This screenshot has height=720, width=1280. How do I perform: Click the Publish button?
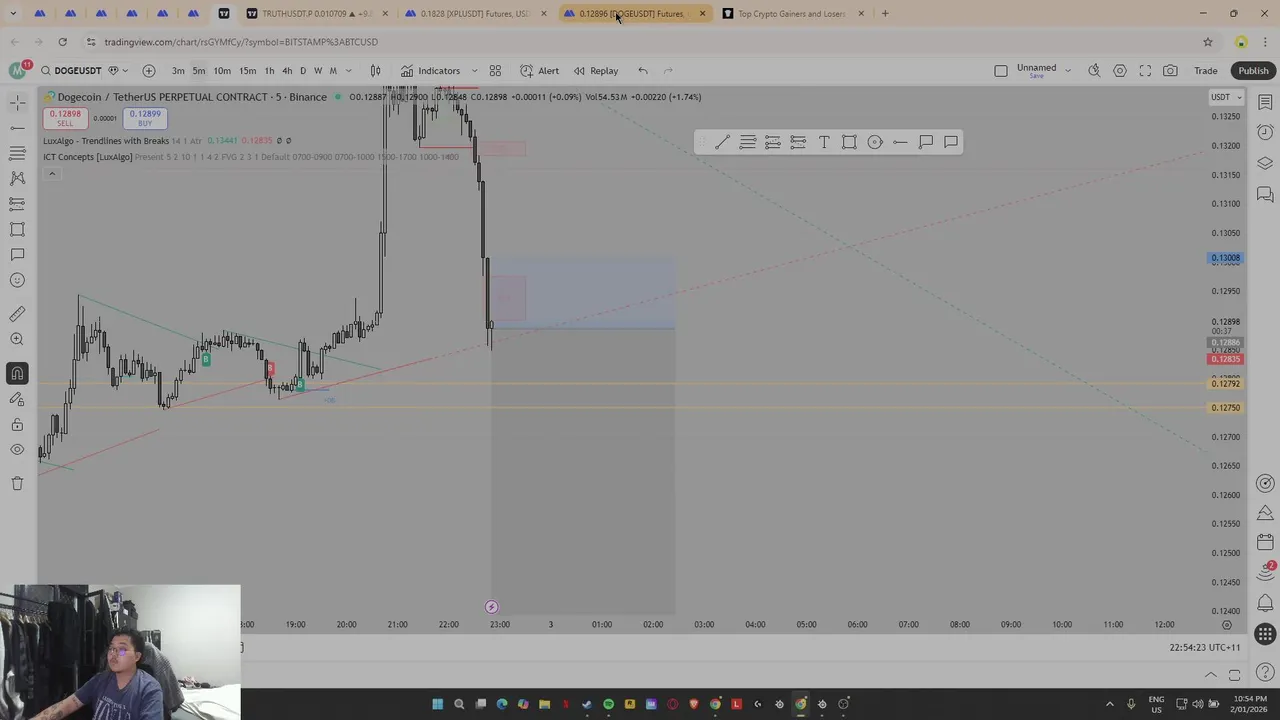click(1253, 71)
